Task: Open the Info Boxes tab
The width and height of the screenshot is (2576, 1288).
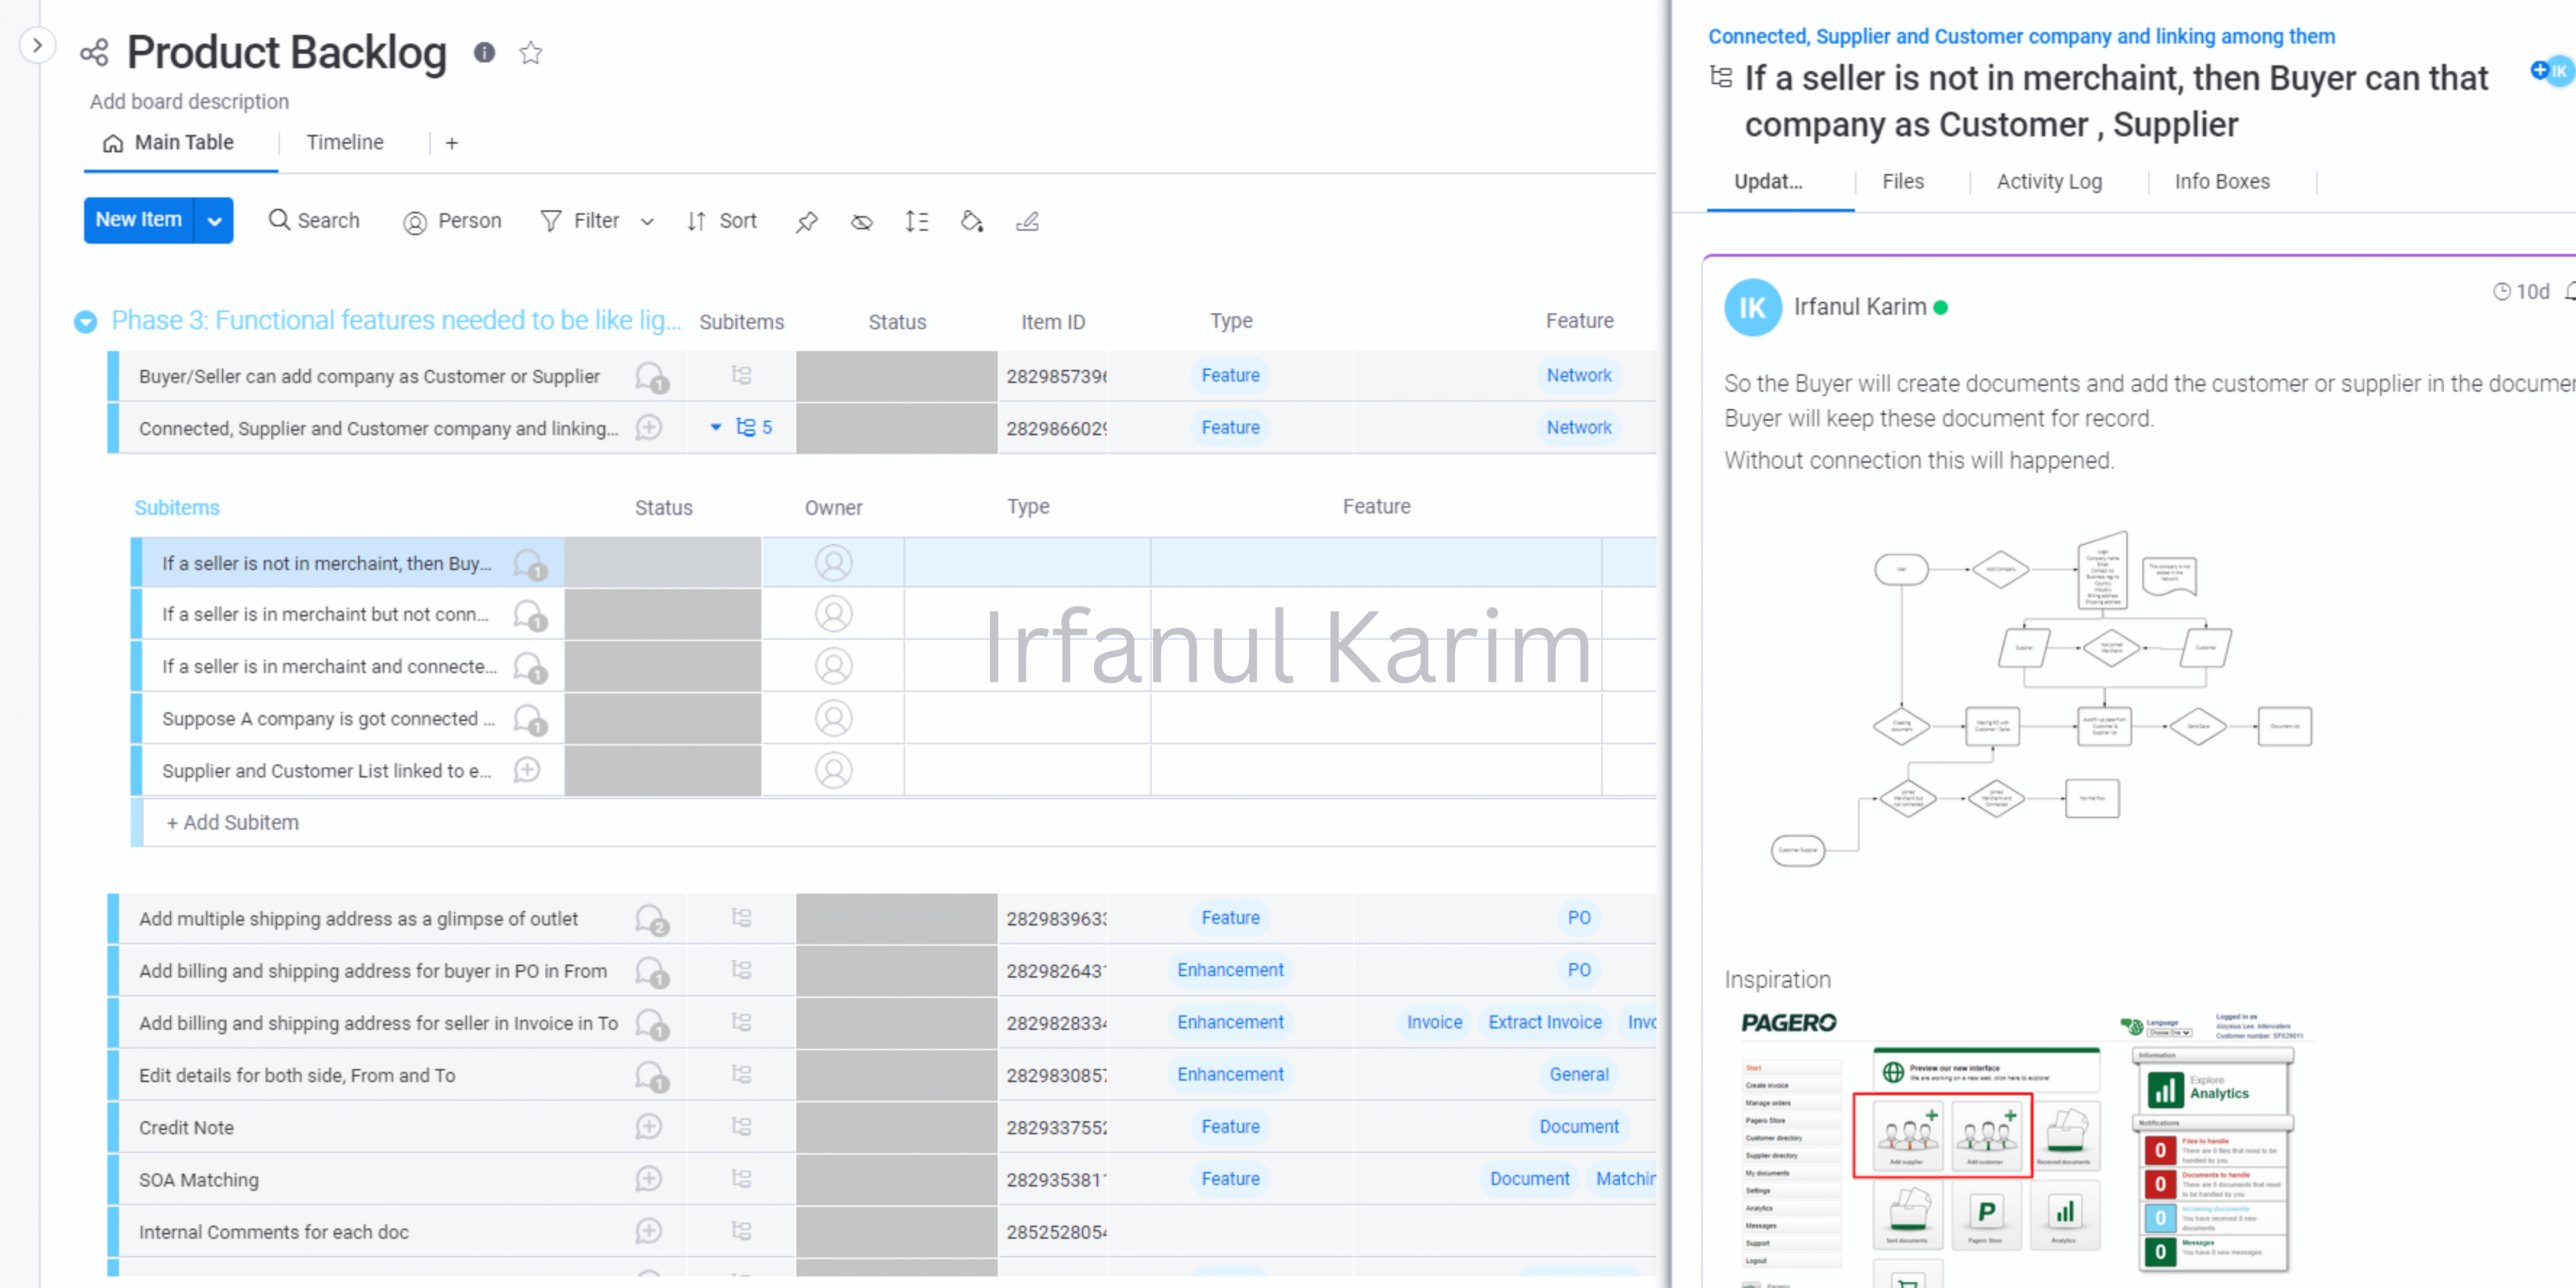Action: 2222,182
